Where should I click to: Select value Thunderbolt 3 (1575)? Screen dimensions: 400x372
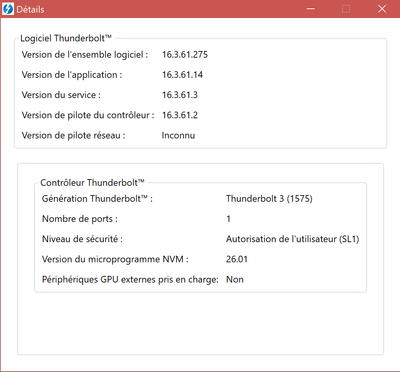tap(269, 199)
